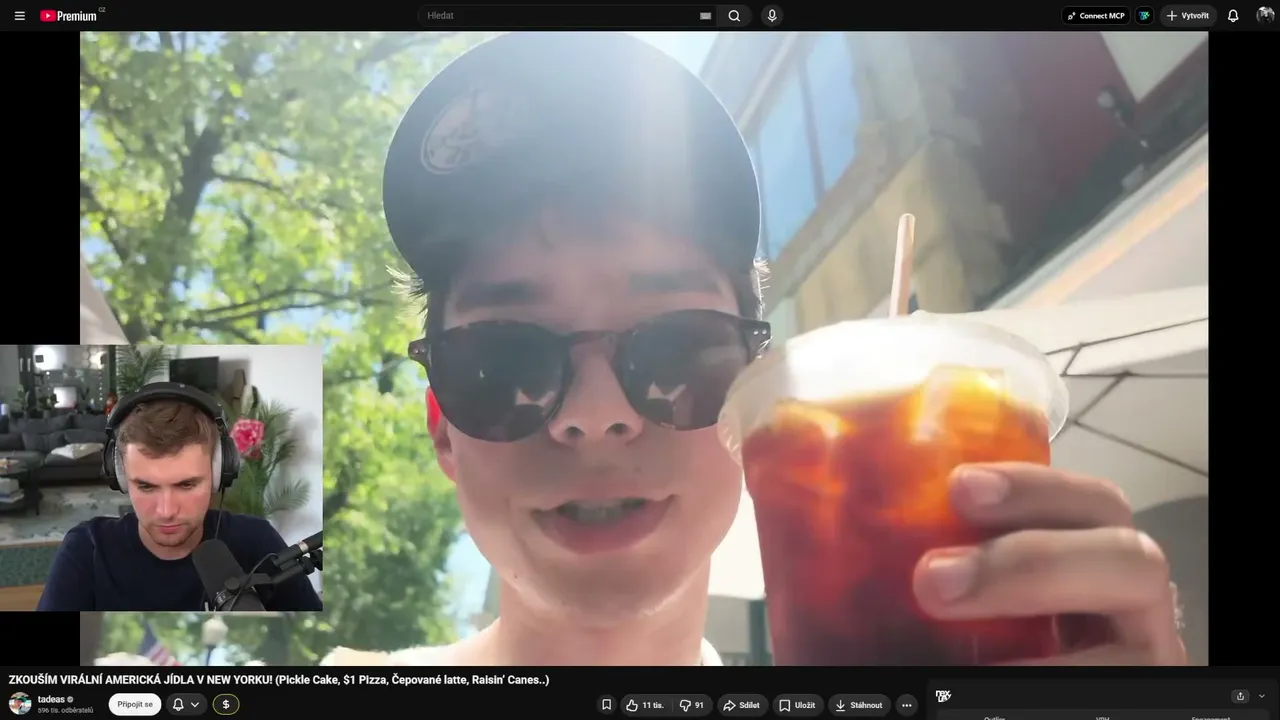1280x720 pixels.
Task: Click the Připojit se join button
Action: tap(135, 704)
